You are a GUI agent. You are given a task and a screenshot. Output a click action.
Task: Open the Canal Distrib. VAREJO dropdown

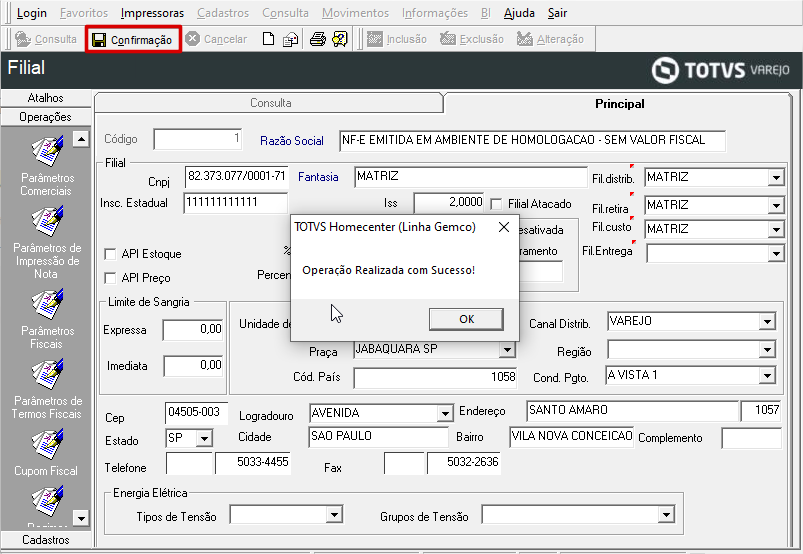pyautogui.click(x=767, y=322)
